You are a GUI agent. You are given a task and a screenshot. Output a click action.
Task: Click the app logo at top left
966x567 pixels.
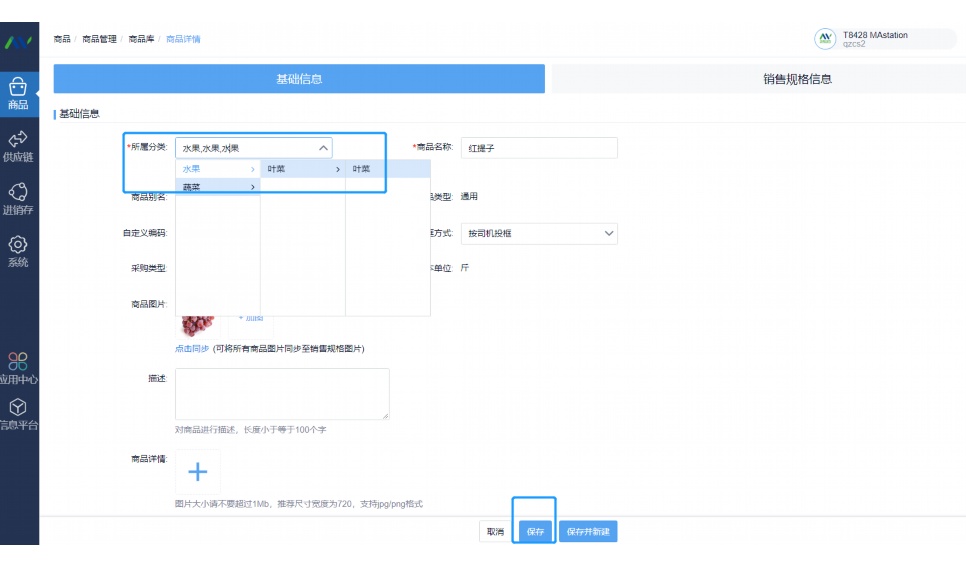(x=18, y=42)
